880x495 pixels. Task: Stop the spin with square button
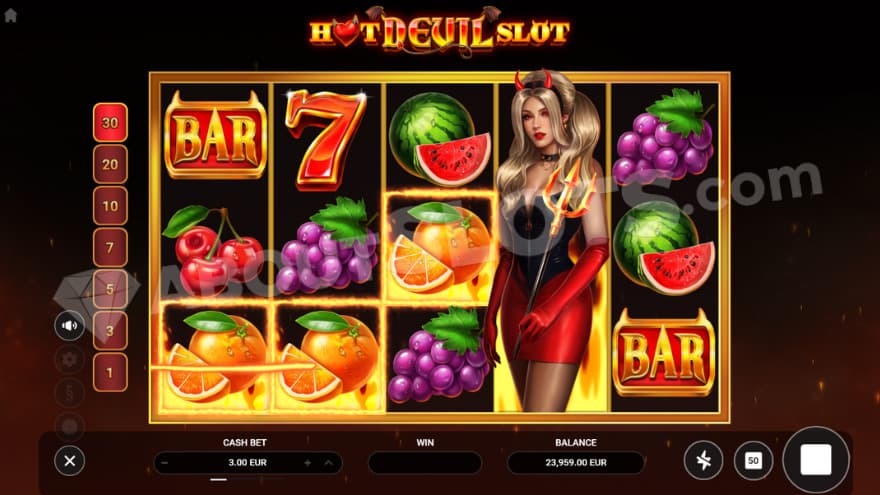816,460
